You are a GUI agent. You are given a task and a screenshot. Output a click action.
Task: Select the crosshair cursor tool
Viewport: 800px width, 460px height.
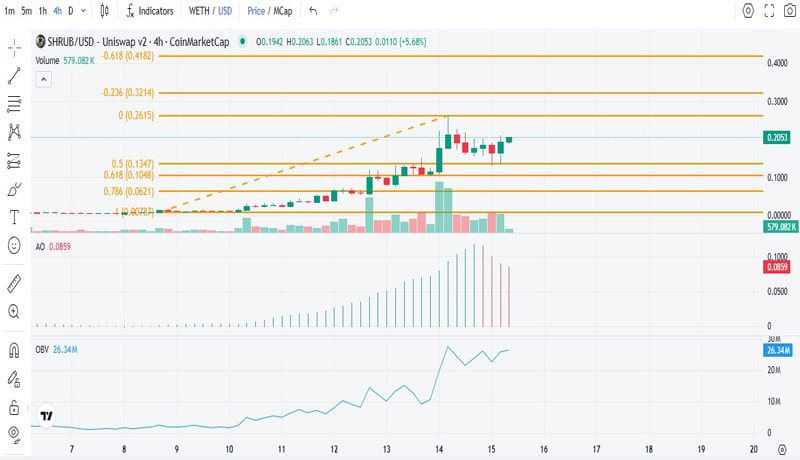click(14, 48)
